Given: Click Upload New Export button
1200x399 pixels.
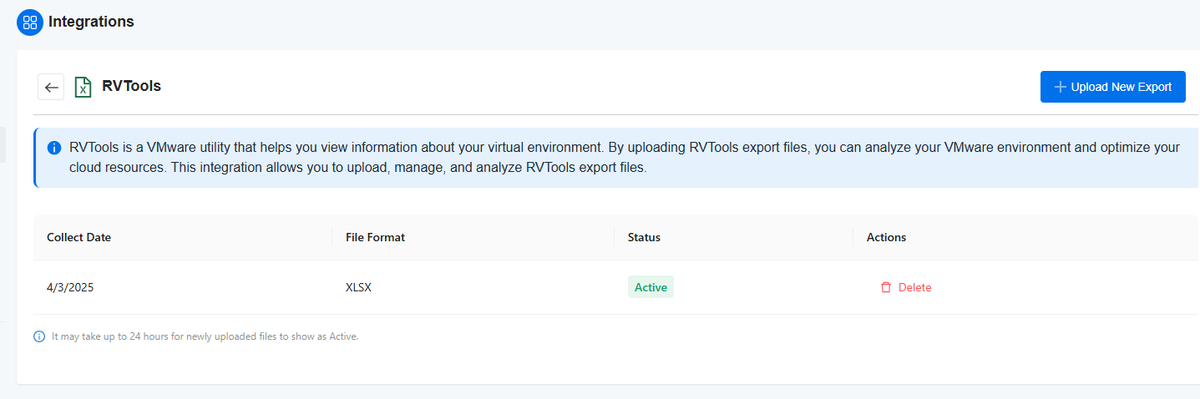Looking at the screenshot, I should tap(1113, 87).
